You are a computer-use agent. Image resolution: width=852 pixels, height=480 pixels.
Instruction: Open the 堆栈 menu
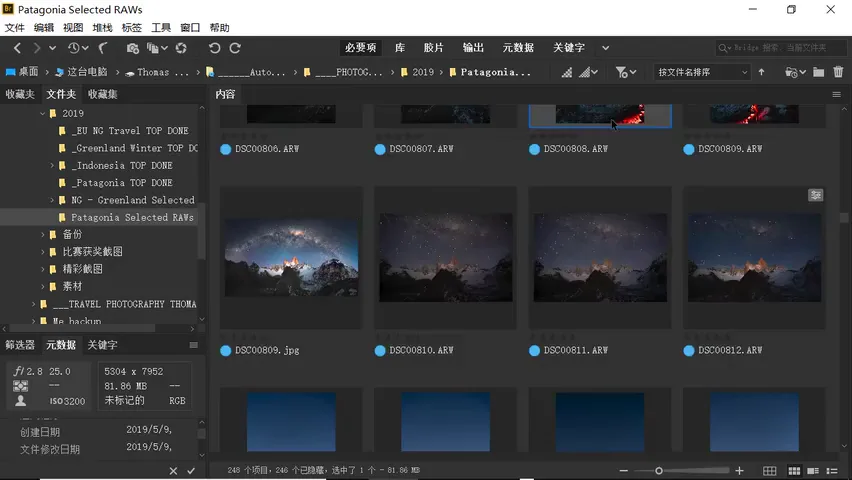tap(103, 28)
